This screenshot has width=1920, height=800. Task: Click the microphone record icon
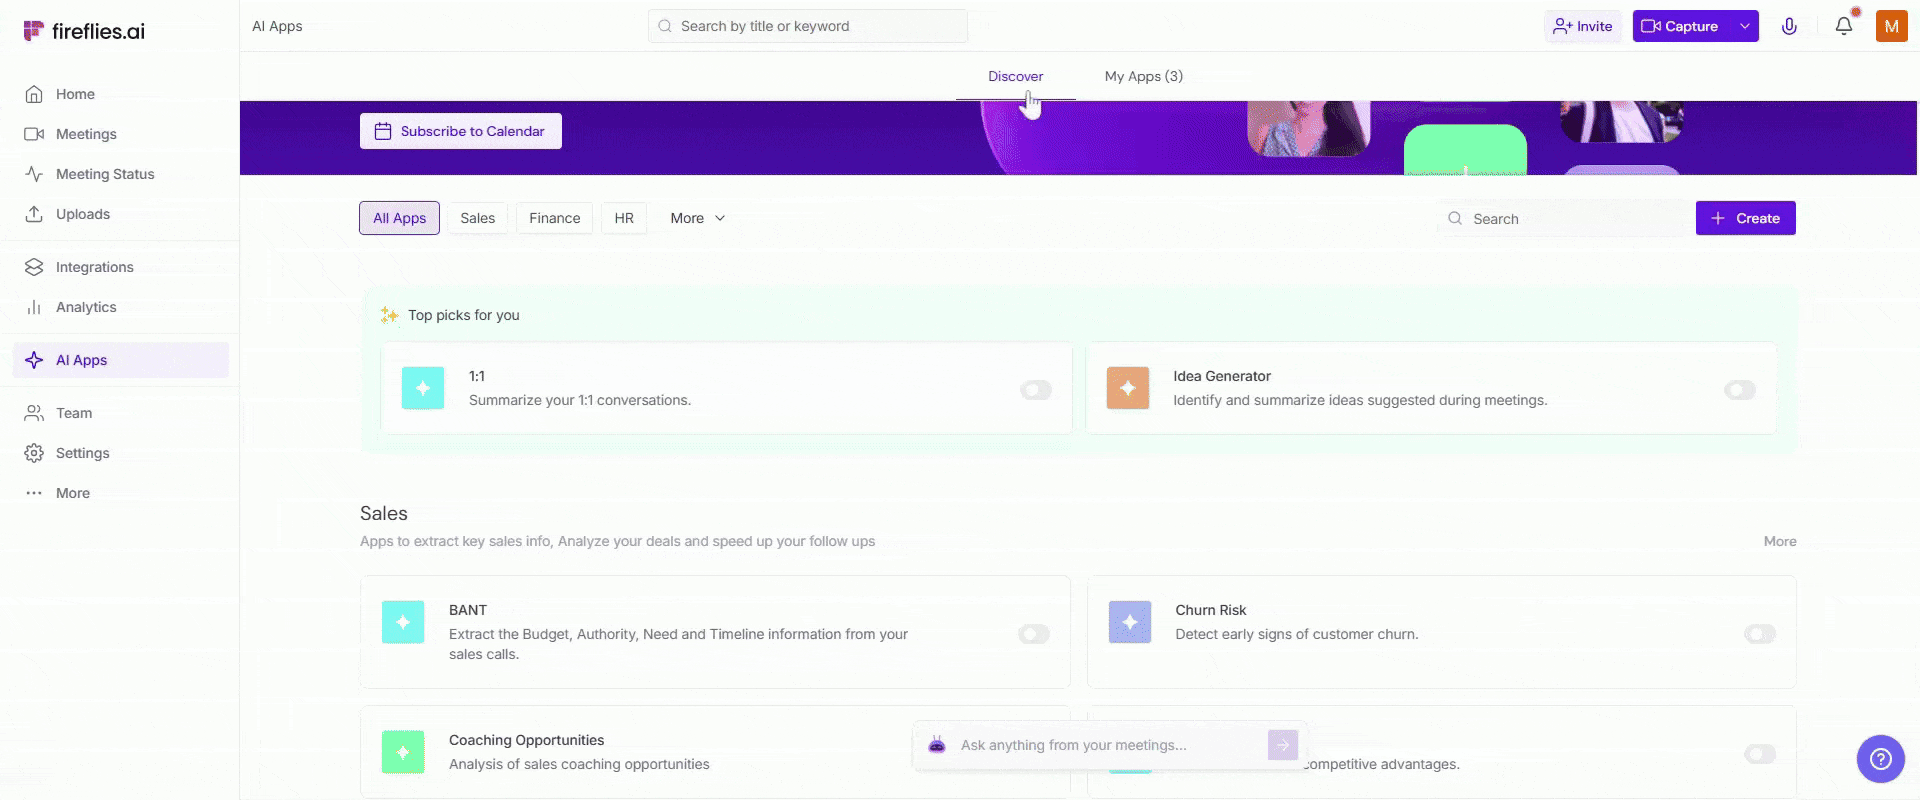point(1789,26)
